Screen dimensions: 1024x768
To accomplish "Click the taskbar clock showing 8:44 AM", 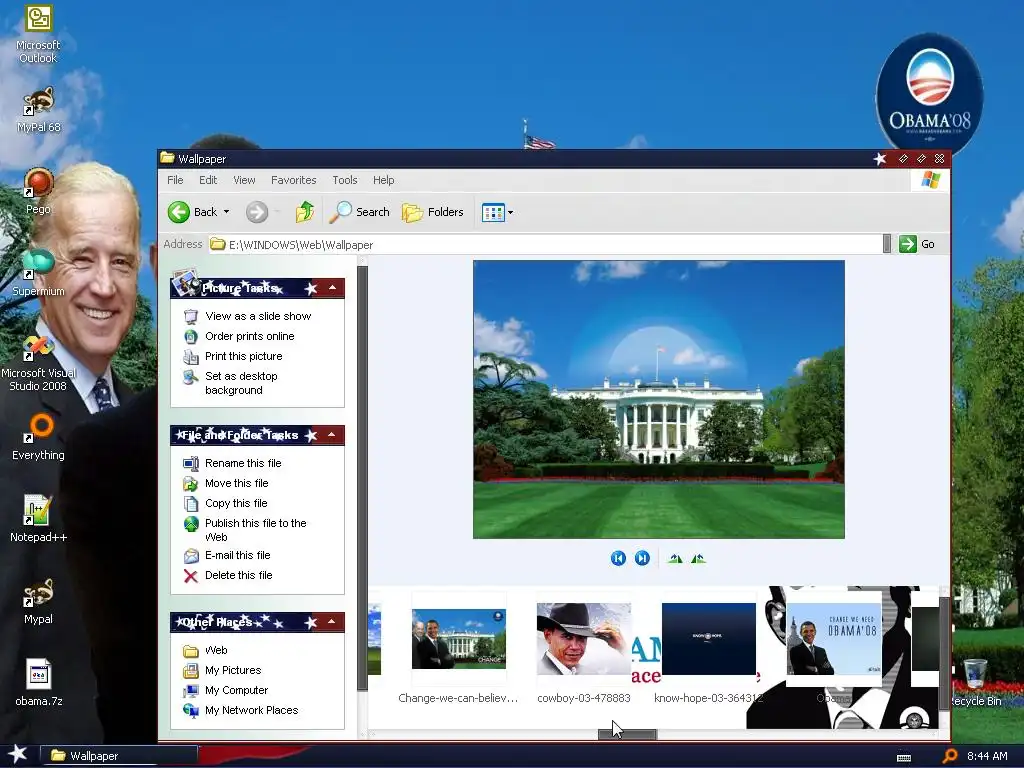I will [987, 756].
